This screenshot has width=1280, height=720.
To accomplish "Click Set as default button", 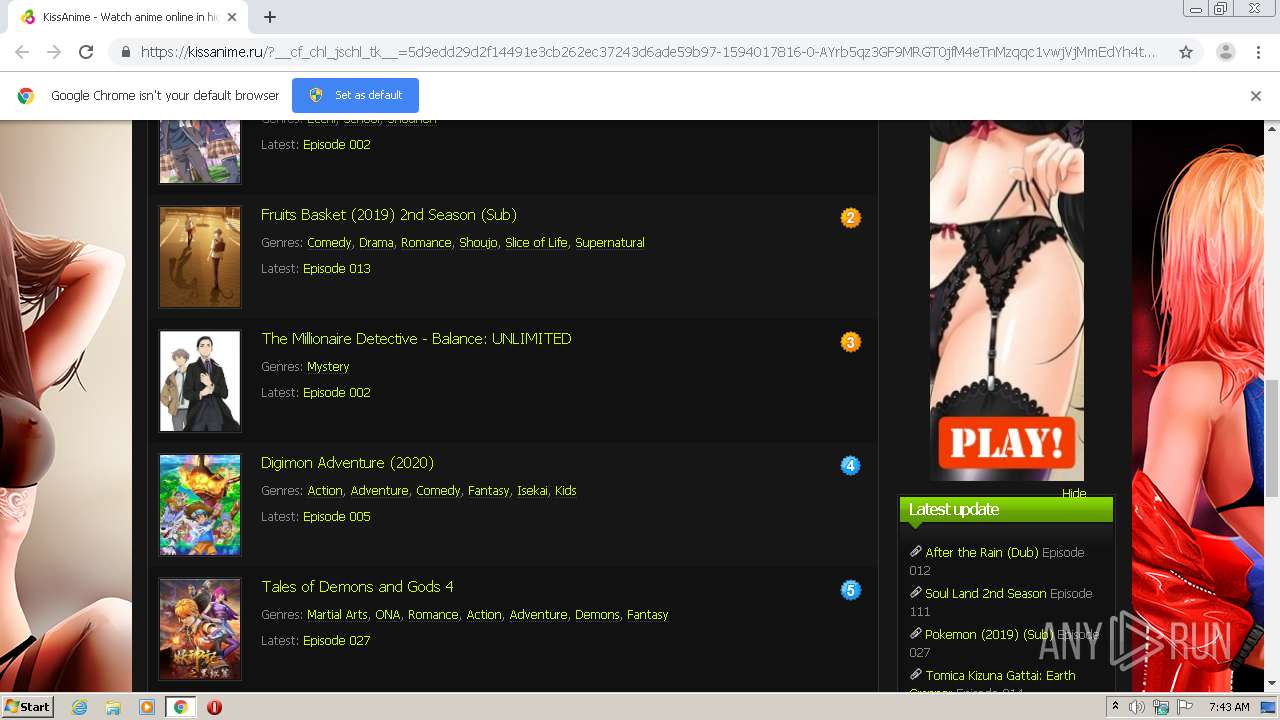I will coord(355,95).
